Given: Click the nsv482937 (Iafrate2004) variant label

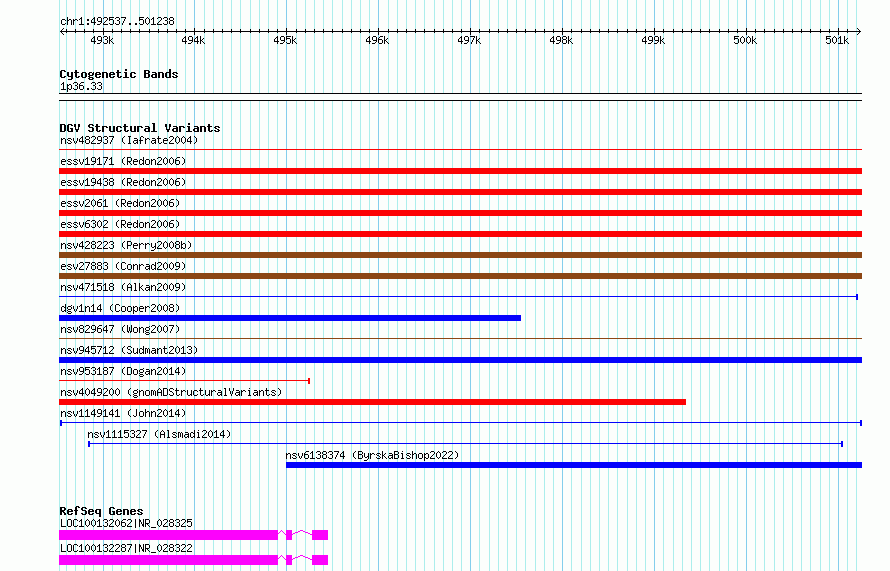Looking at the screenshot, I should (x=129, y=140).
